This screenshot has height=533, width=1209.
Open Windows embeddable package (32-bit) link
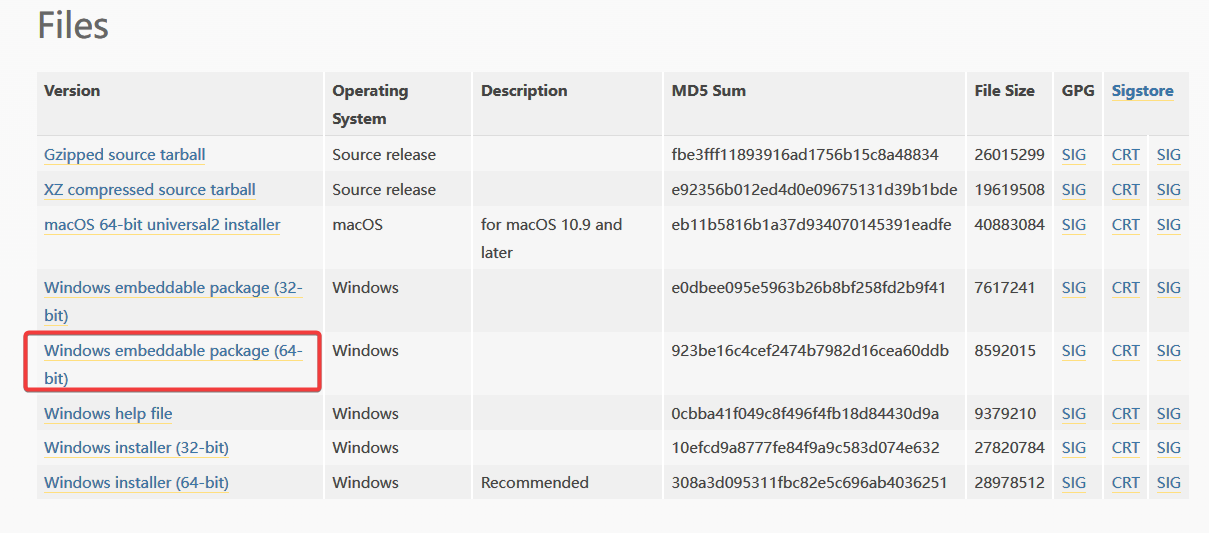pyautogui.click(x=172, y=288)
